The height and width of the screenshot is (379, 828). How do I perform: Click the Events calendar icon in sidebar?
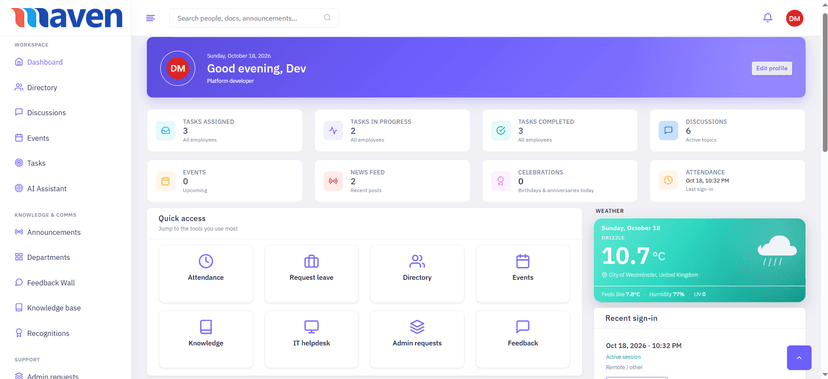coord(19,138)
